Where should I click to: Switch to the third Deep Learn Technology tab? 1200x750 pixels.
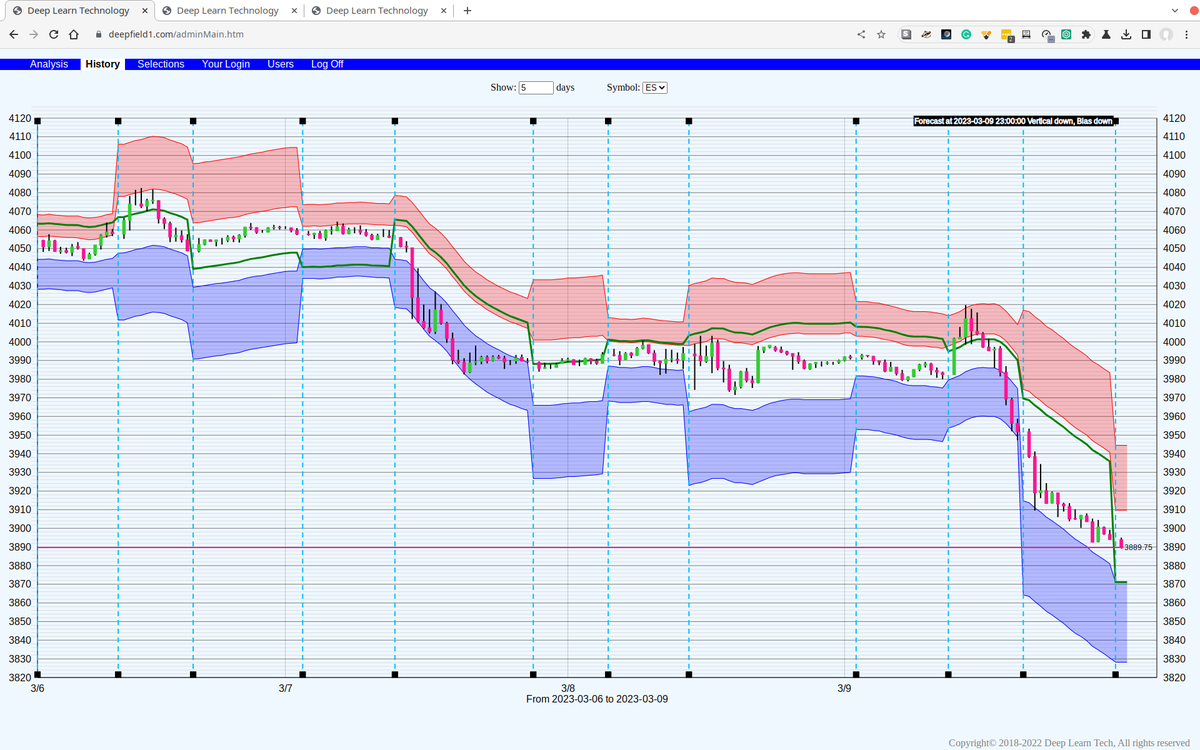[378, 11]
